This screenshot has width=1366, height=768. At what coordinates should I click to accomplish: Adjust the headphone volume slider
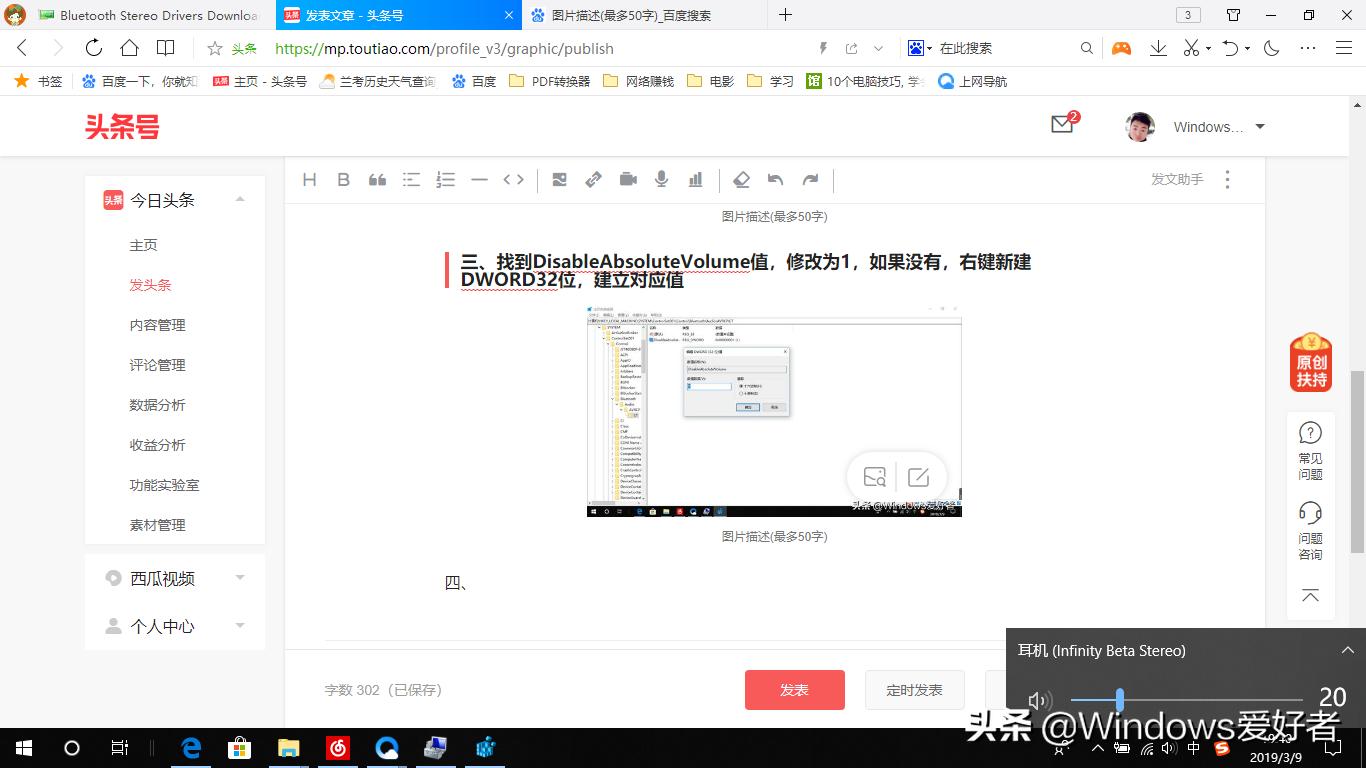(1119, 699)
